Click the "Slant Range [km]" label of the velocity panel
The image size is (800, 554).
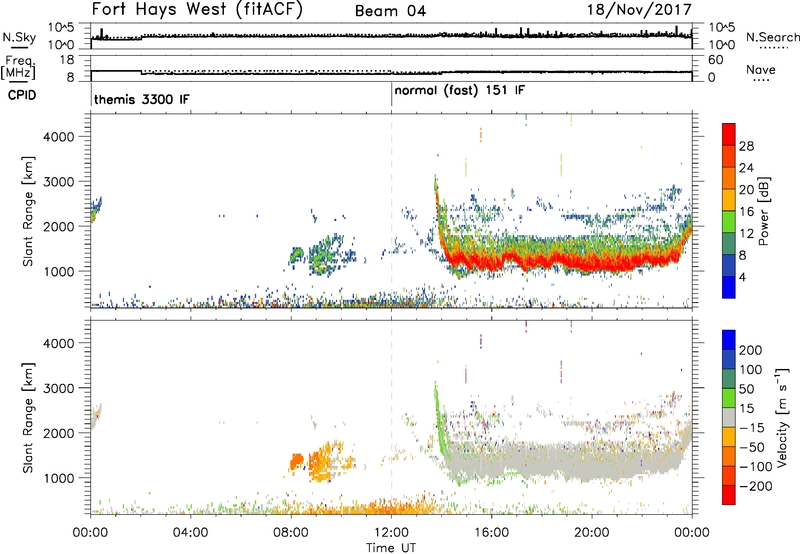point(28,418)
